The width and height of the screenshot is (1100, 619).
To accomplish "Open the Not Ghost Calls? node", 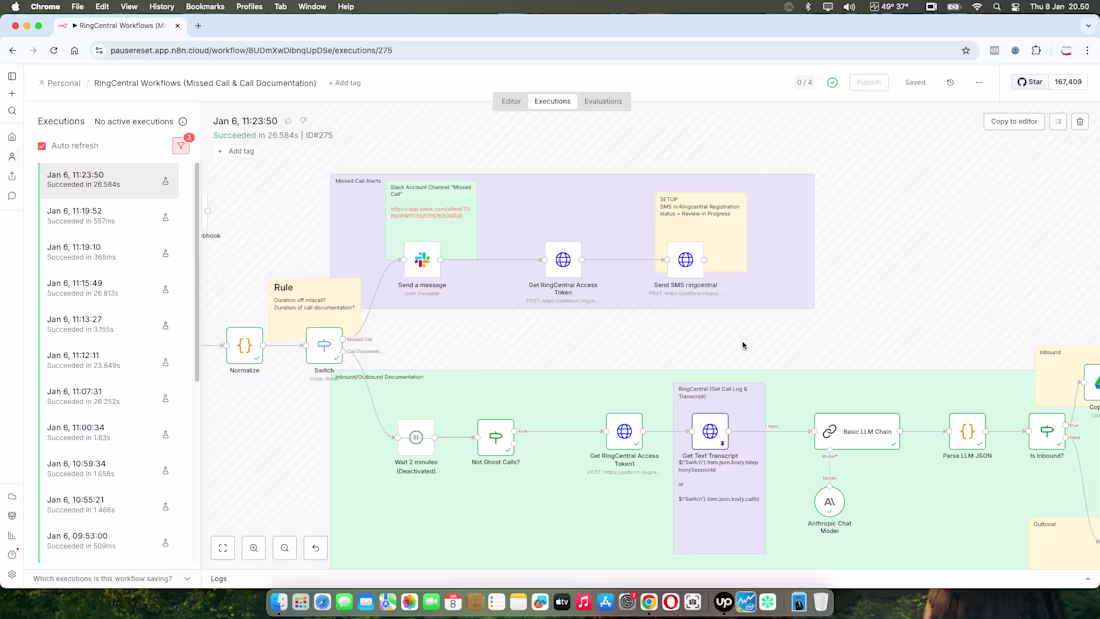I will point(495,437).
